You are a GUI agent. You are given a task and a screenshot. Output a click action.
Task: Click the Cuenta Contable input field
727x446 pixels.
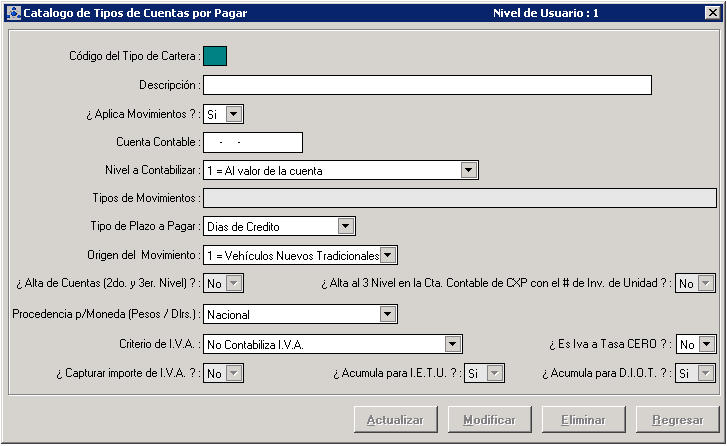pyautogui.click(x=252, y=143)
